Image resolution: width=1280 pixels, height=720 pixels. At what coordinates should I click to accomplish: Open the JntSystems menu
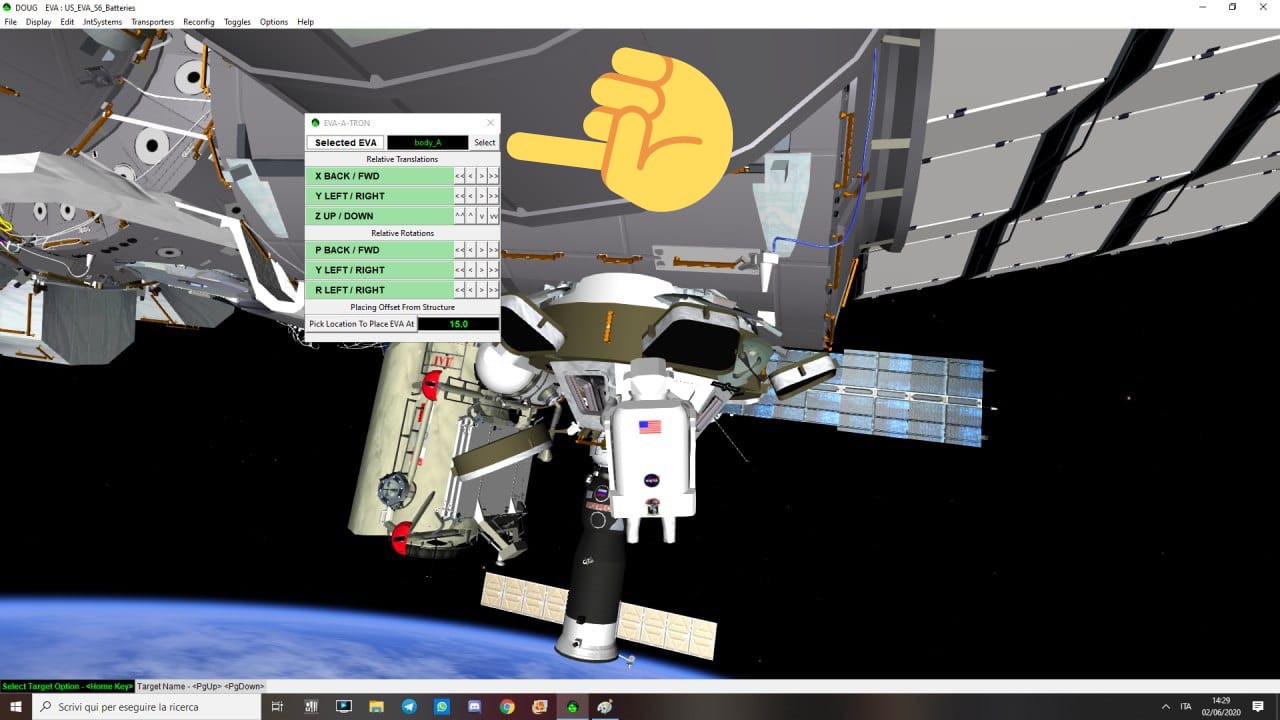click(102, 22)
